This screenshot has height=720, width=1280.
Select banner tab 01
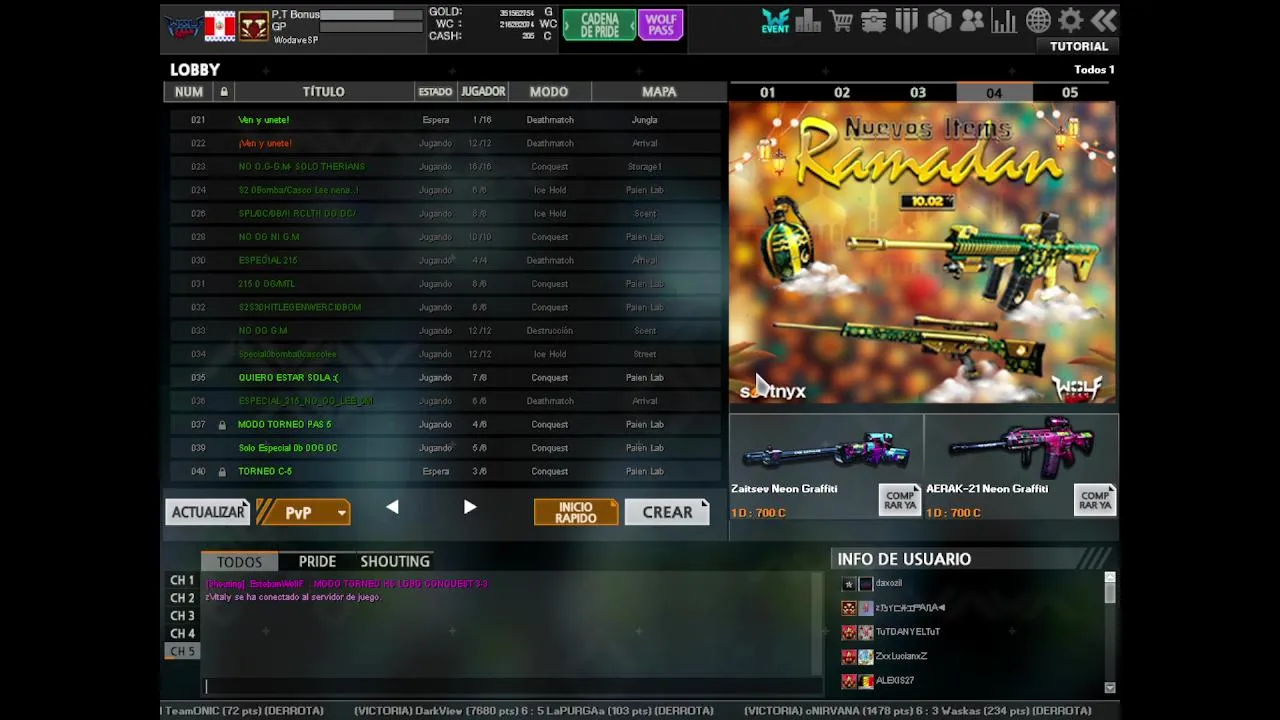point(767,92)
